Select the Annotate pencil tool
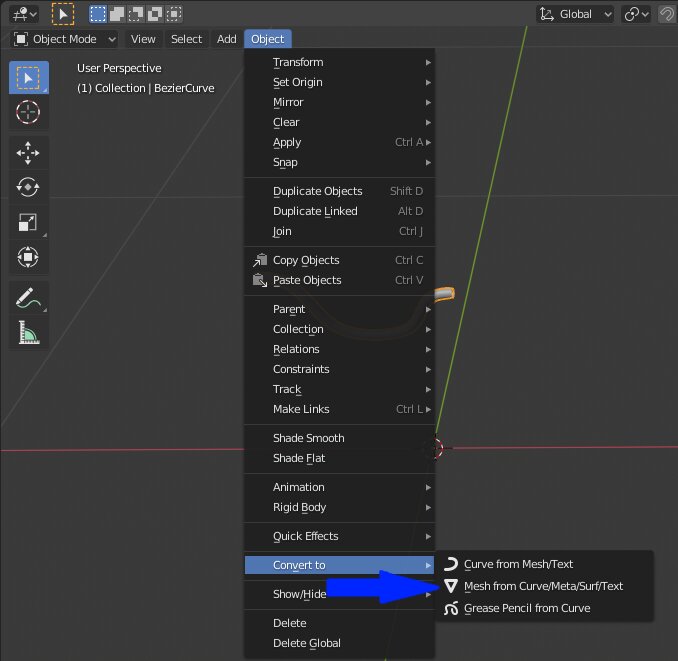 pyautogui.click(x=28, y=298)
